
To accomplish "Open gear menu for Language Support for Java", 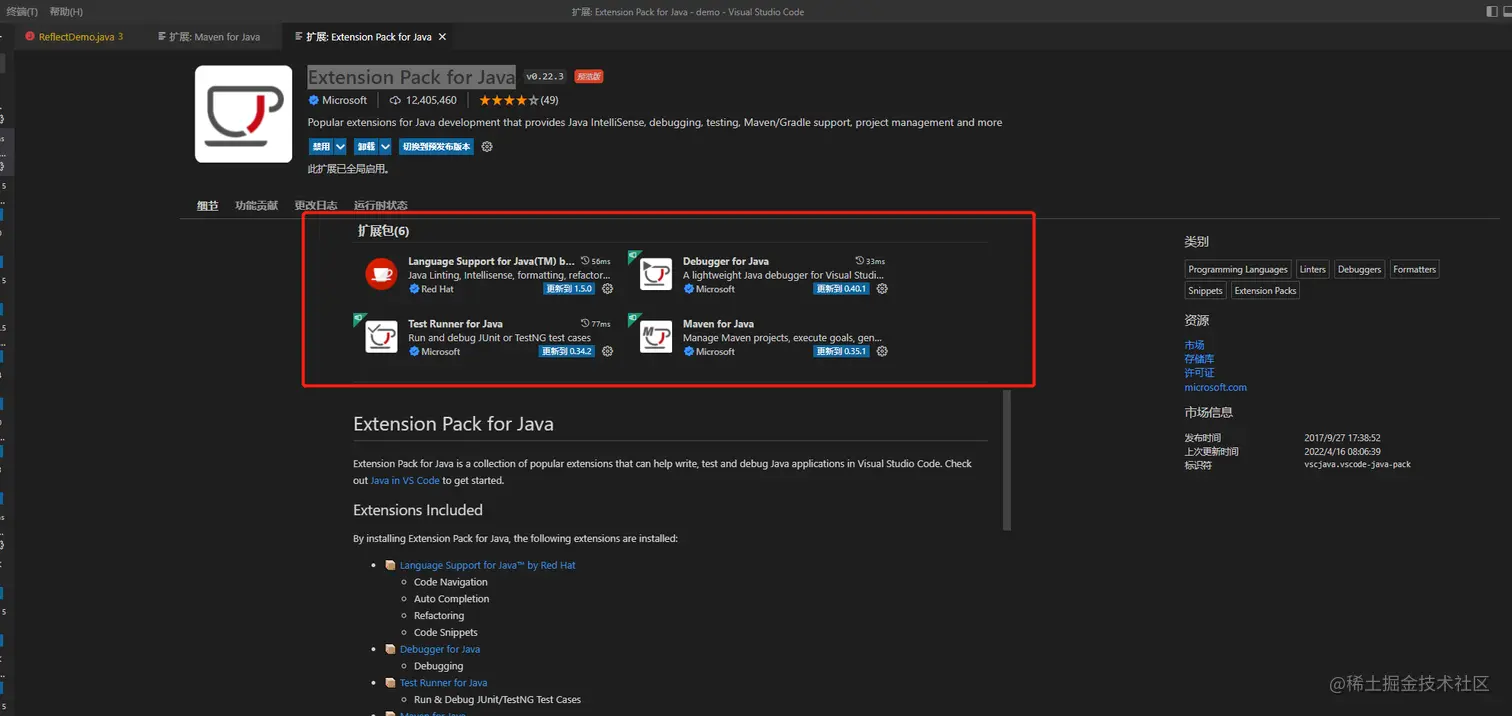I will tap(607, 289).
